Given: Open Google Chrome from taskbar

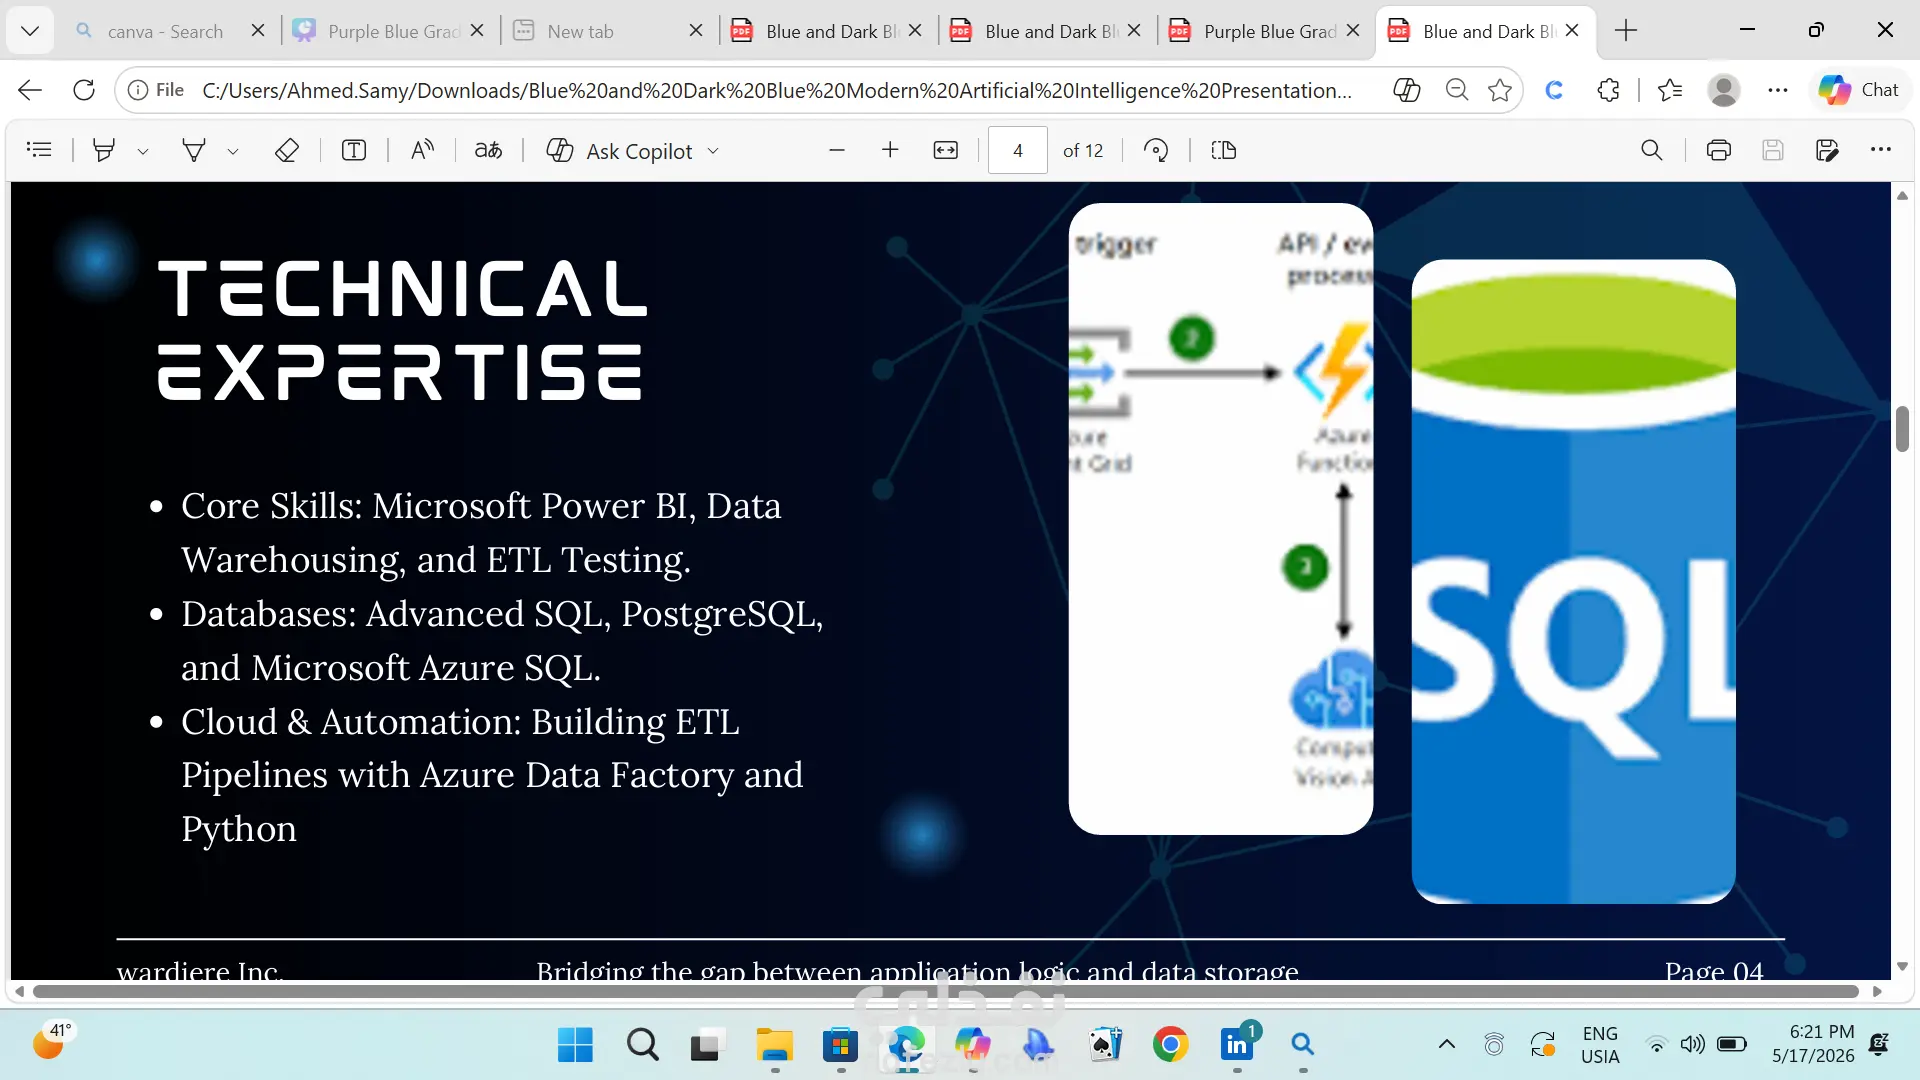Looking at the screenshot, I should tap(1170, 1045).
